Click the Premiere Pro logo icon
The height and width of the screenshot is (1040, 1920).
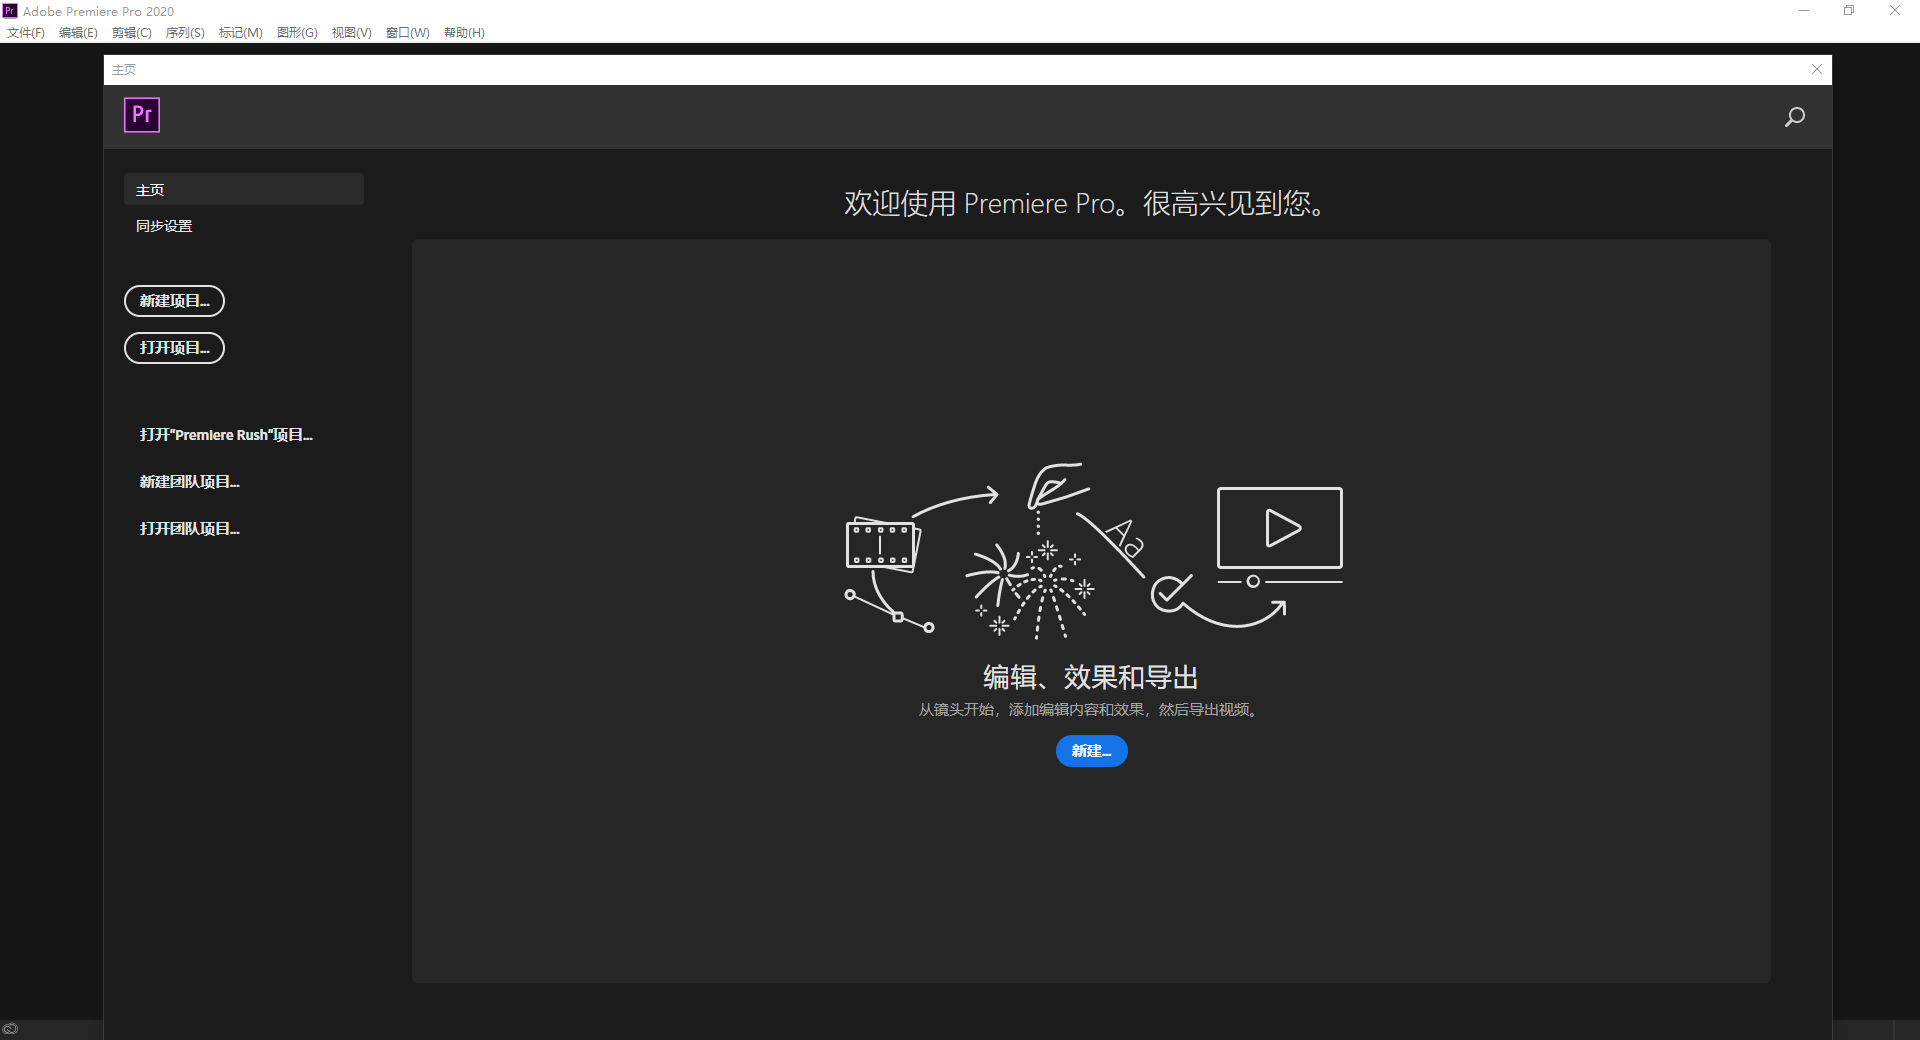141,114
